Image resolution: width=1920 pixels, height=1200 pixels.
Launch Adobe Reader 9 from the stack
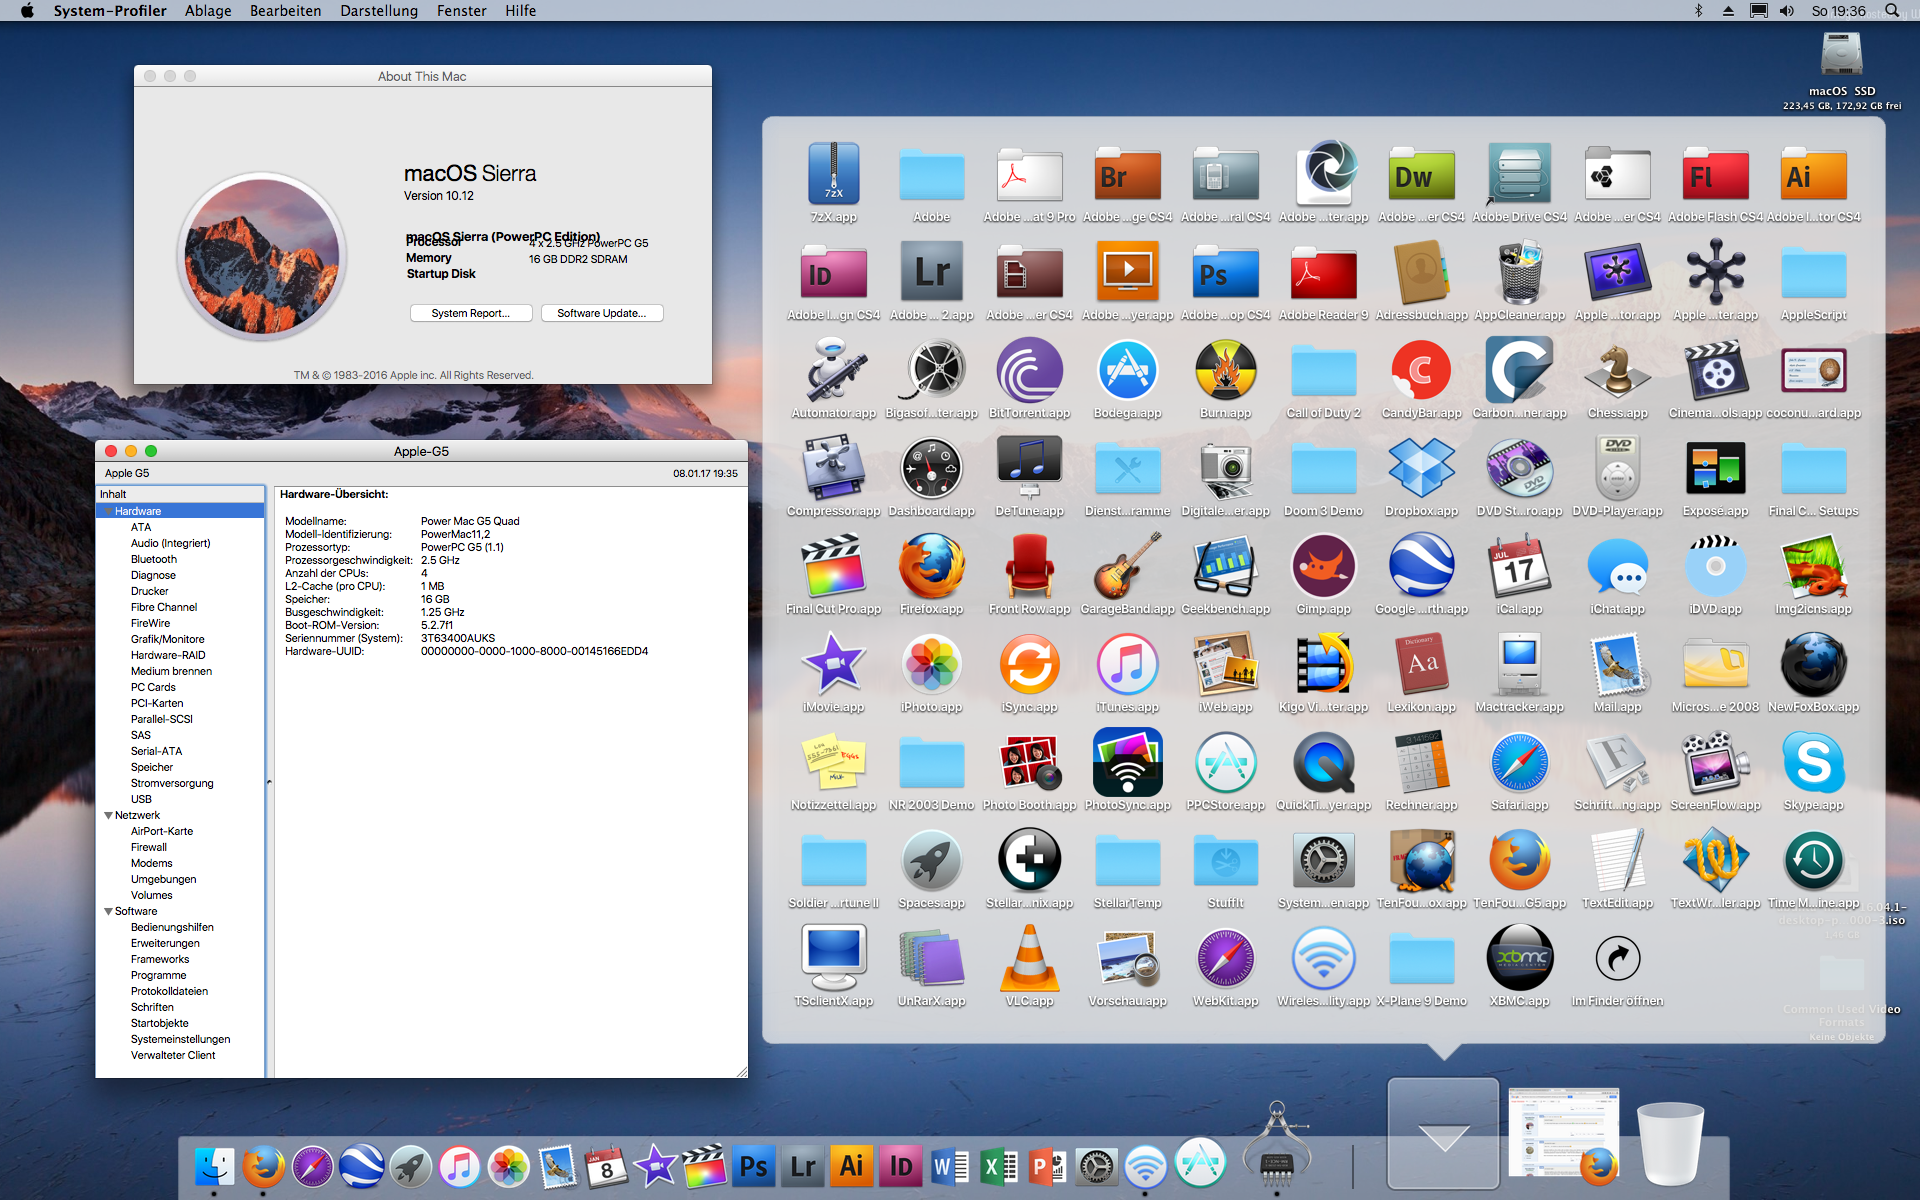pos(1323,273)
